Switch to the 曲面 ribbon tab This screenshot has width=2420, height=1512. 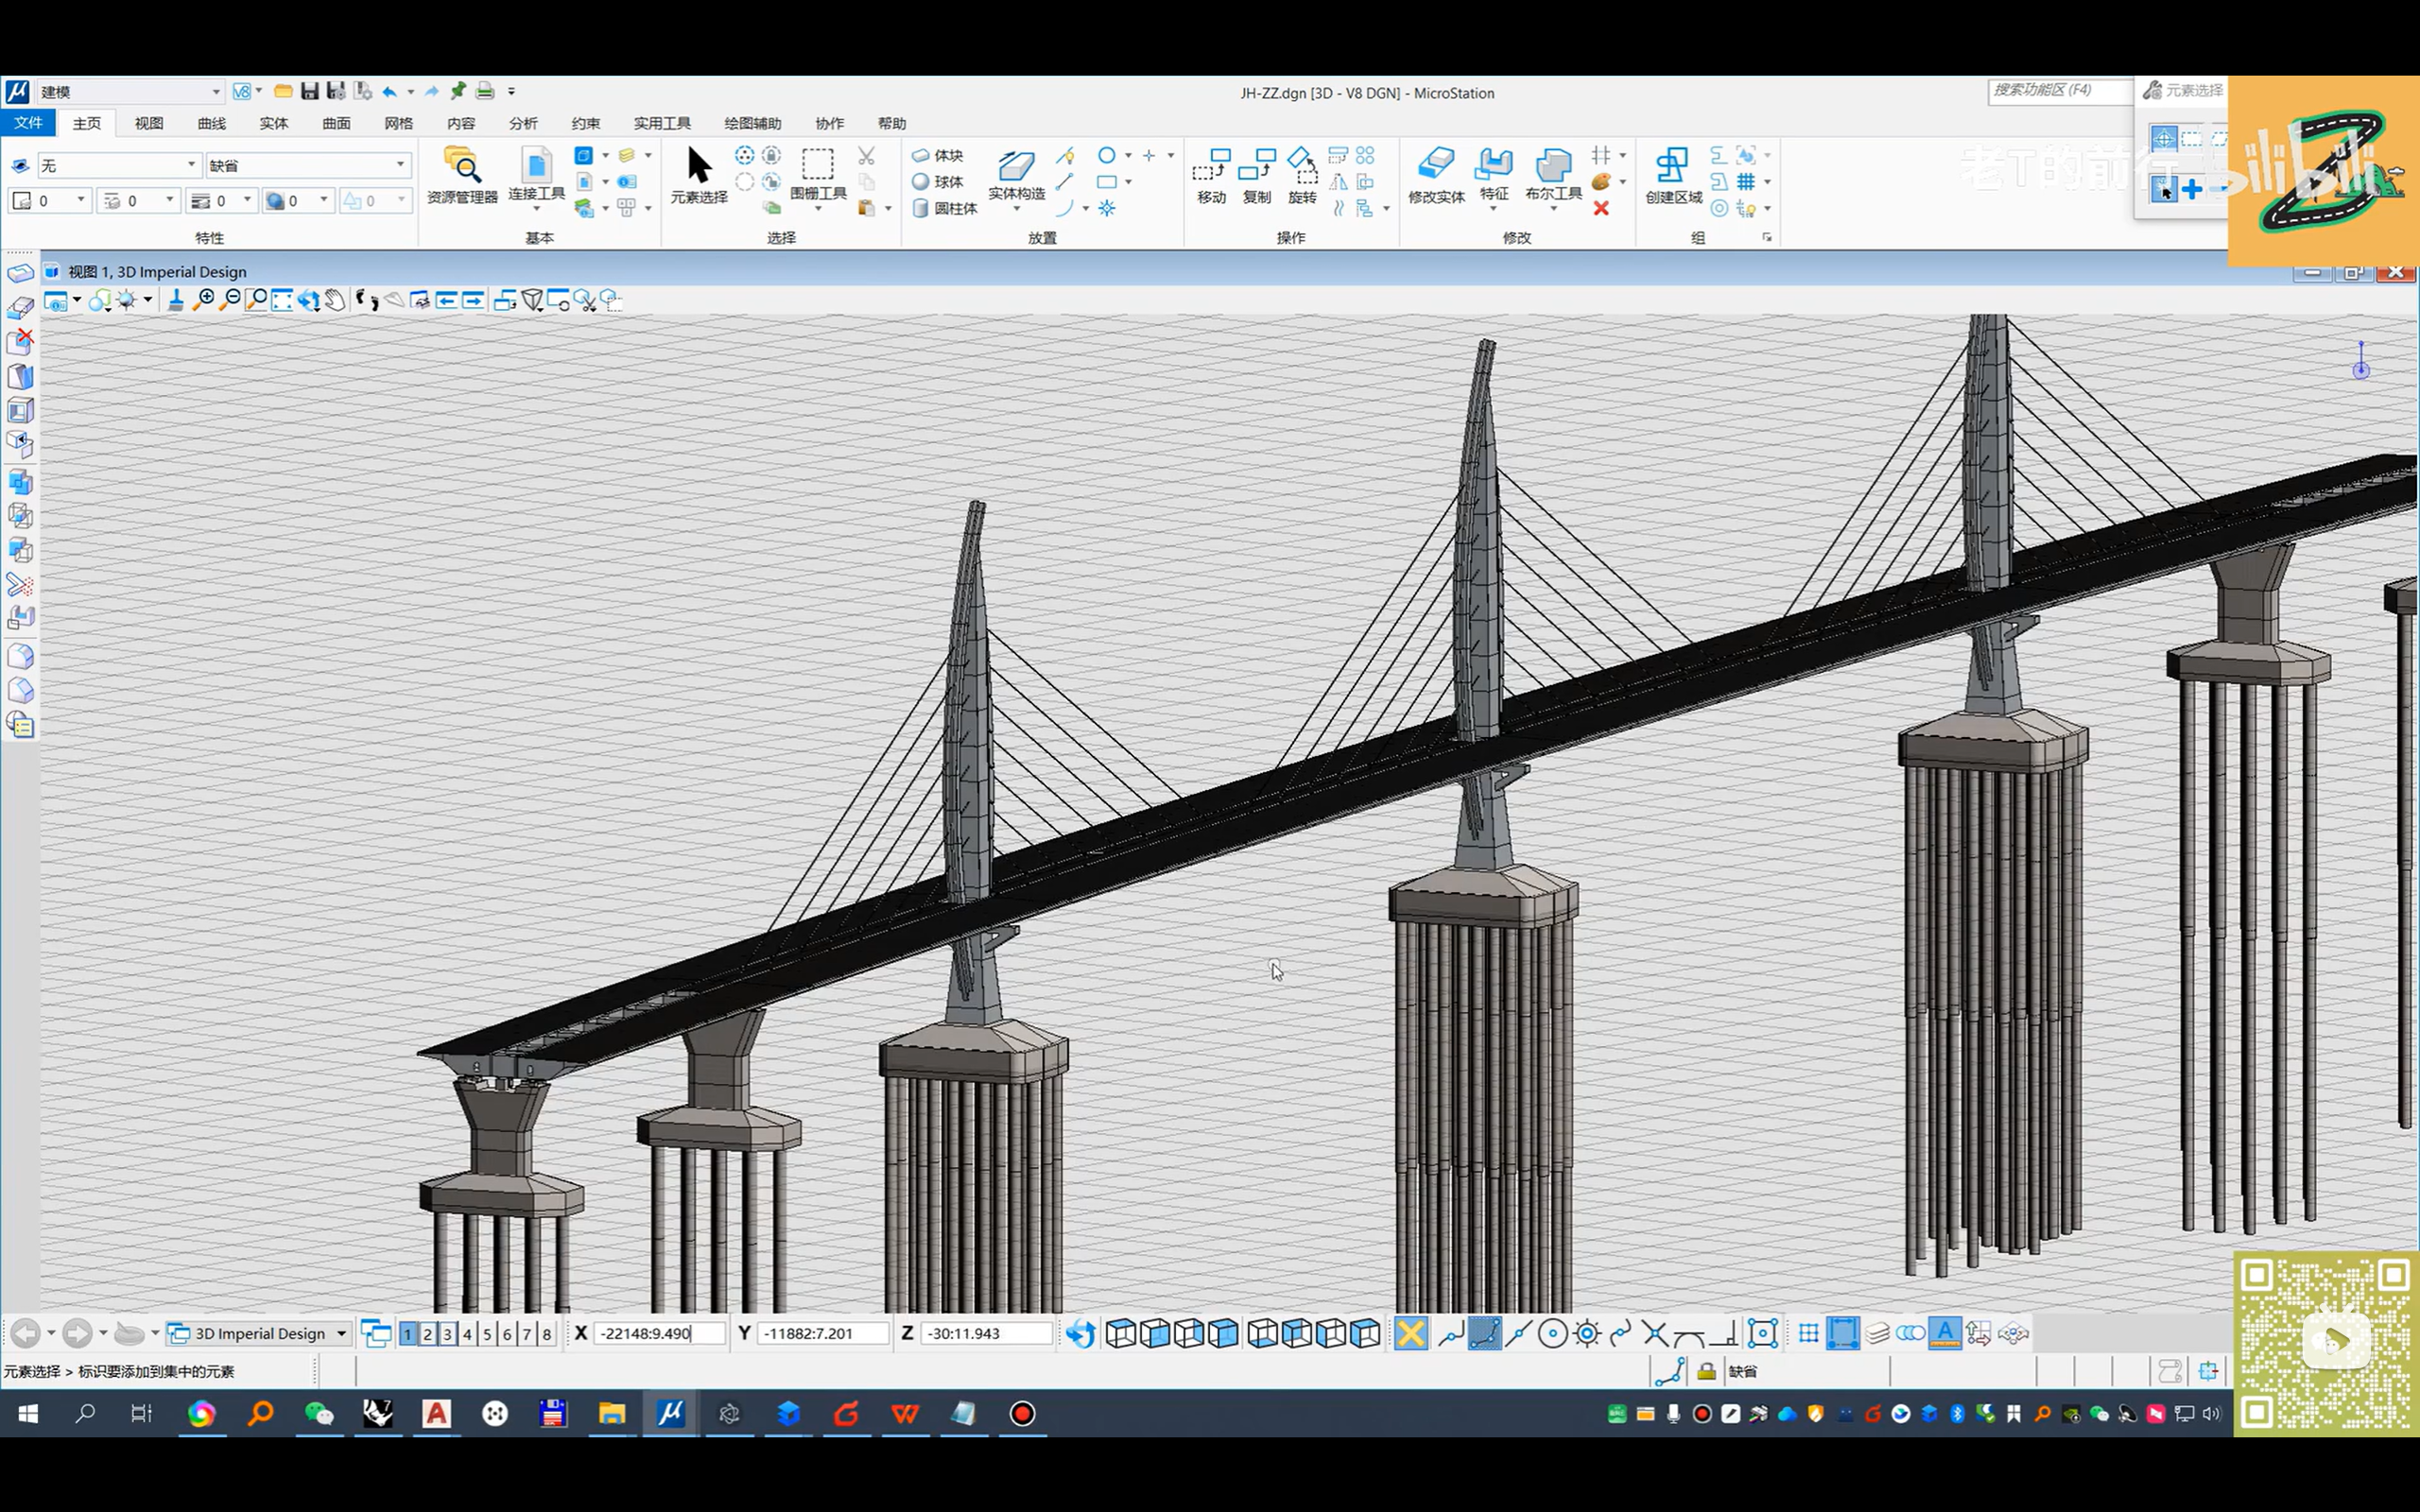pyautogui.click(x=336, y=123)
